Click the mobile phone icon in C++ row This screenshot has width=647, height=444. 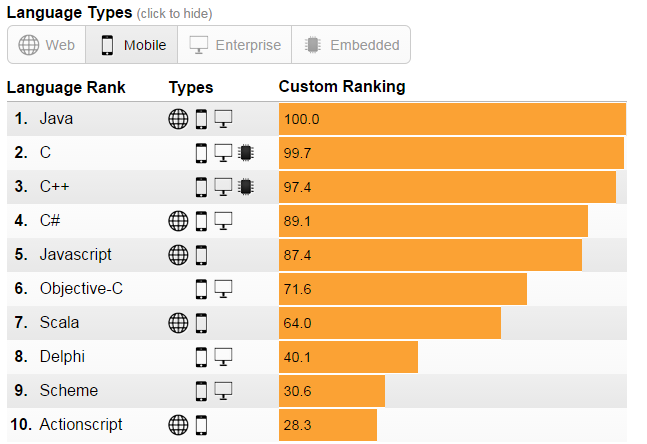[x=201, y=187]
